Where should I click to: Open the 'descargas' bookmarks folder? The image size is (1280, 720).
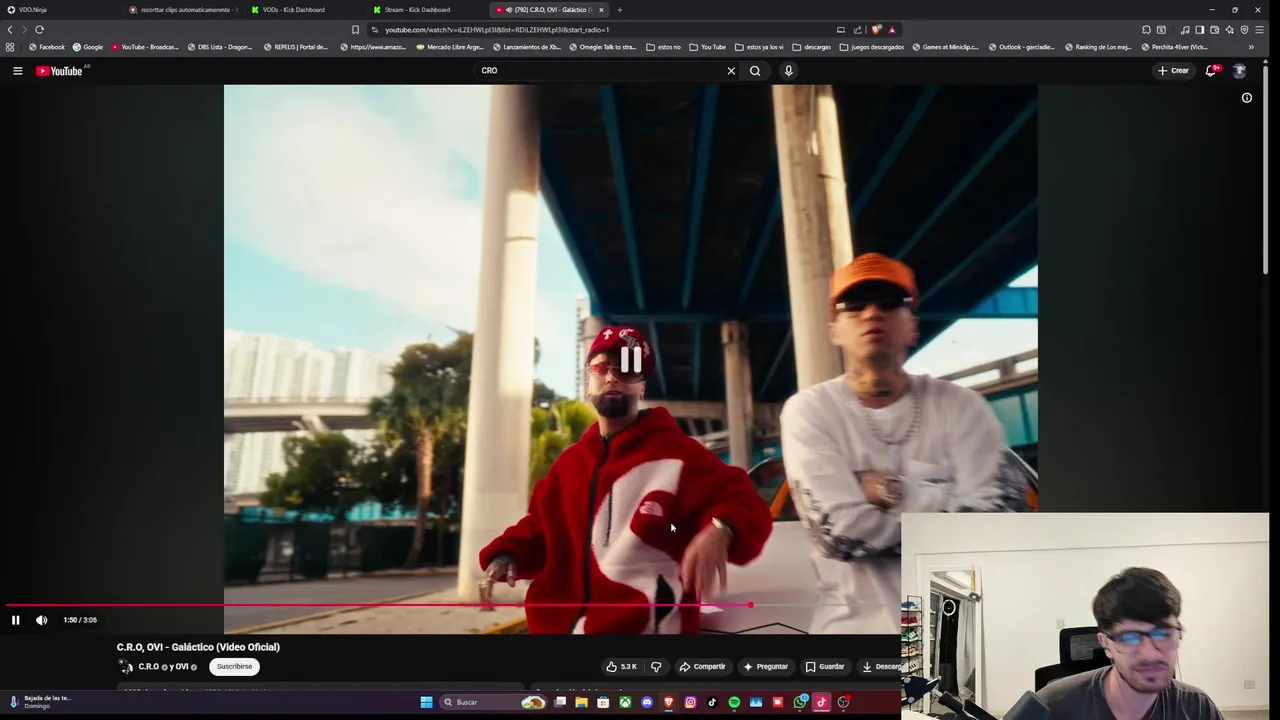(x=811, y=47)
